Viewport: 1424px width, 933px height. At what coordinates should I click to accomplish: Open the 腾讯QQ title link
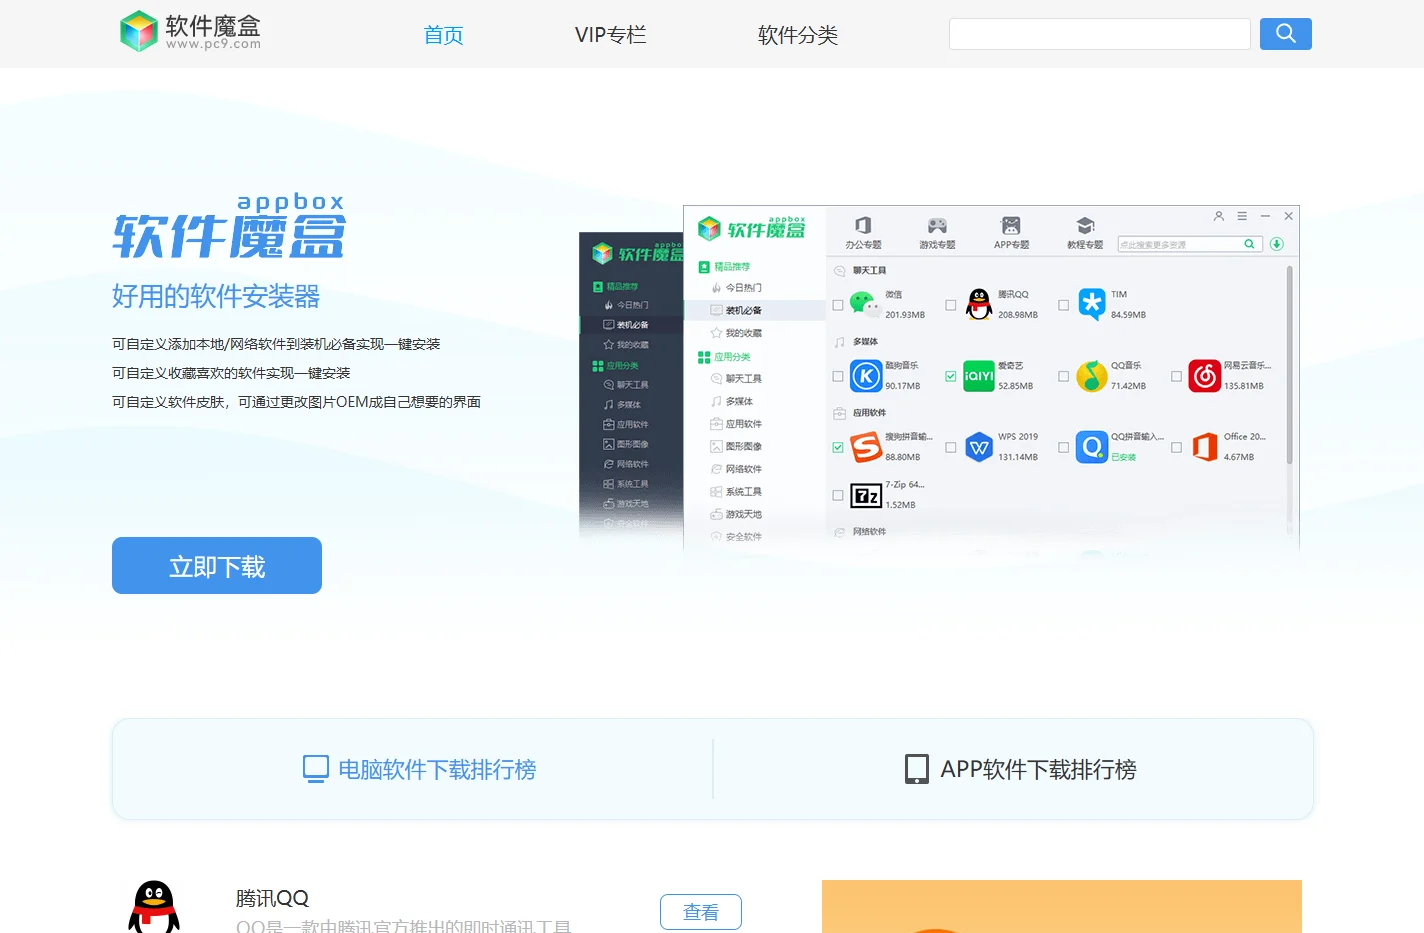click(x=272, y=898)
